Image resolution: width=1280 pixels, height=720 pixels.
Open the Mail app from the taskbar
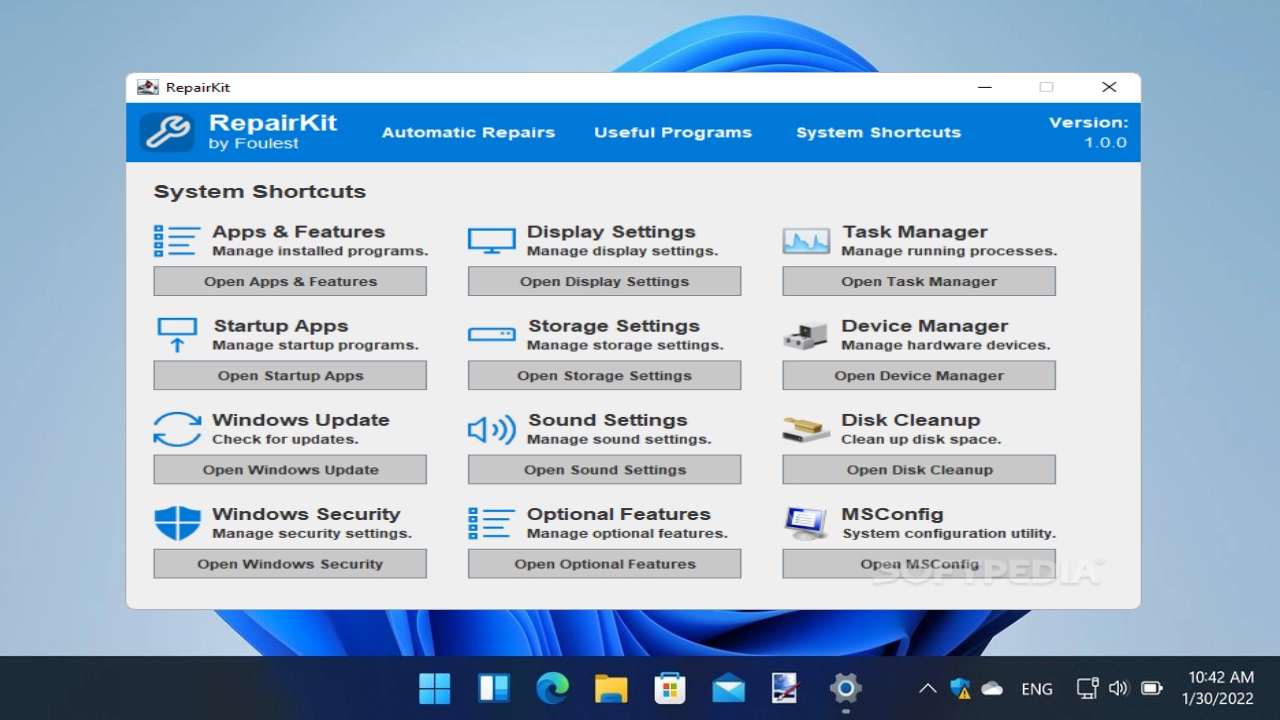tap(728, 688)
